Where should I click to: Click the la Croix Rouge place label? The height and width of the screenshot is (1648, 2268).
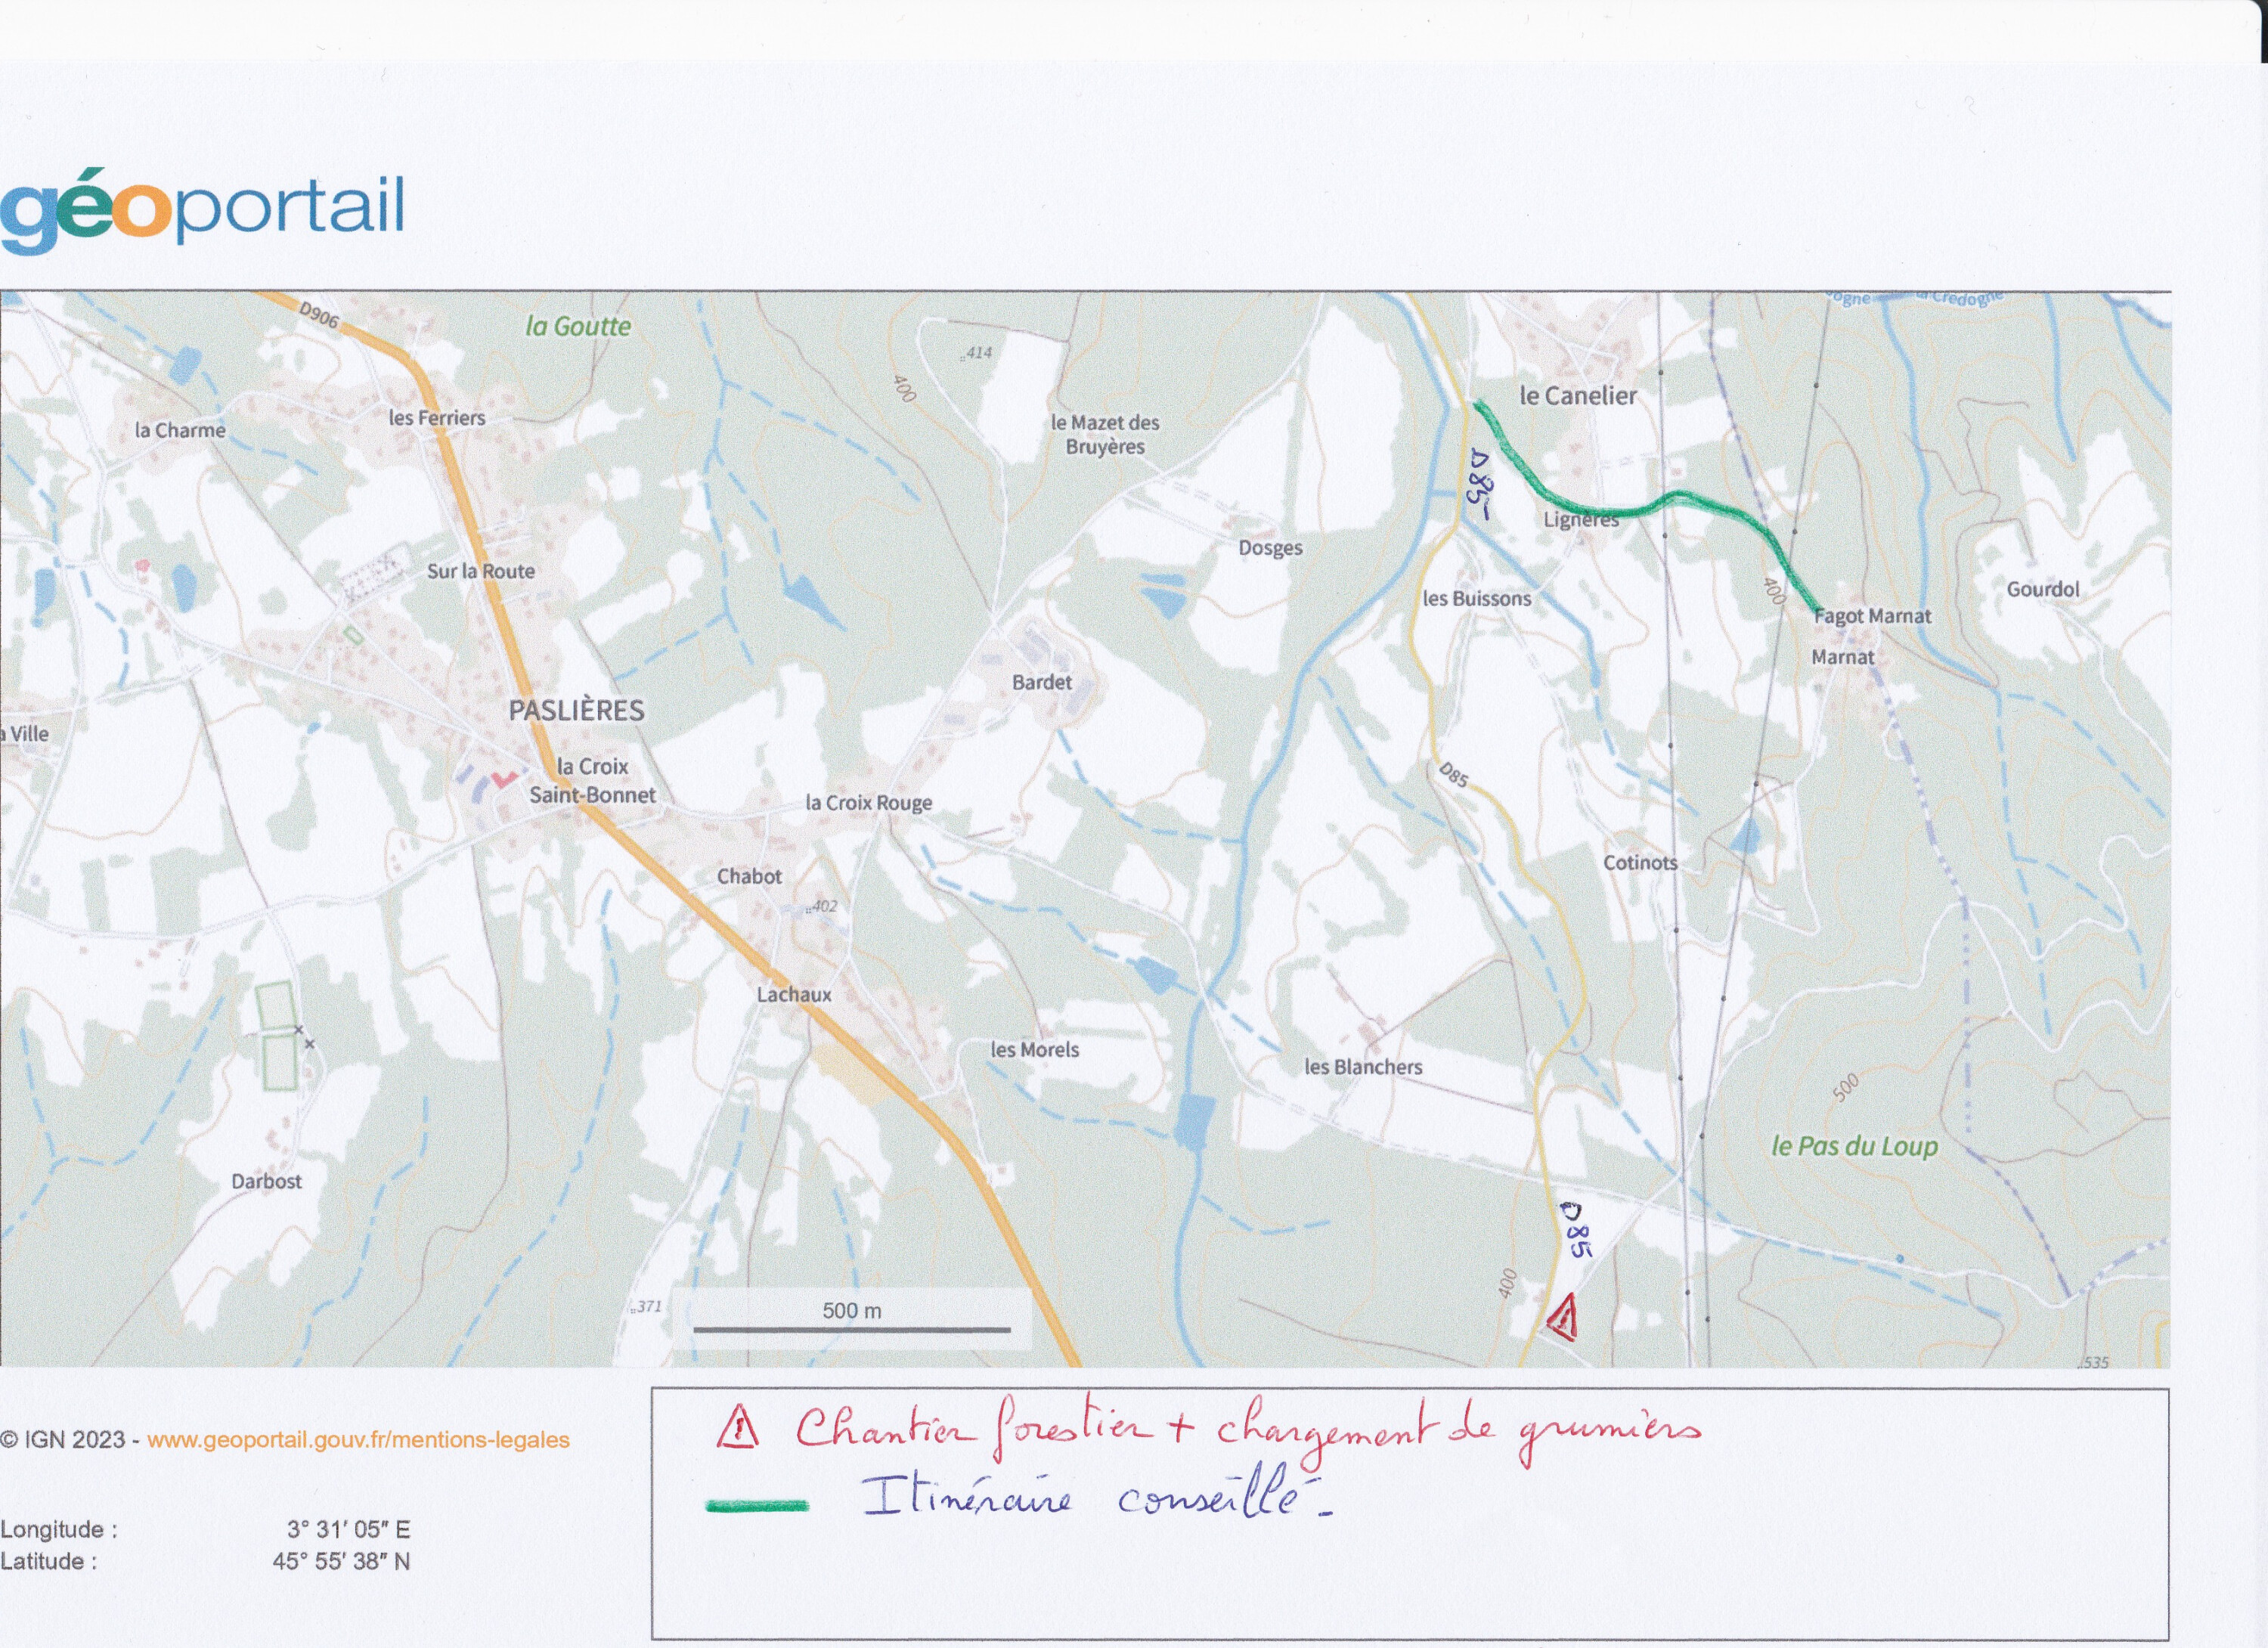point(868,802)
